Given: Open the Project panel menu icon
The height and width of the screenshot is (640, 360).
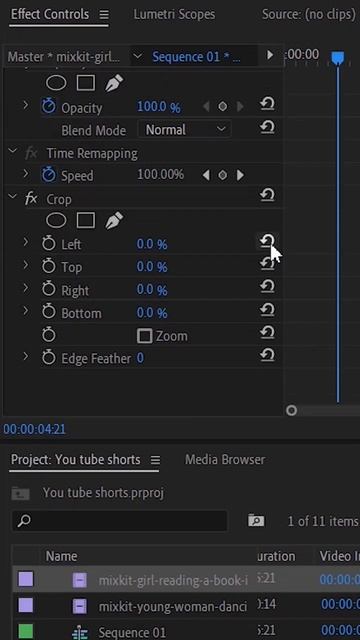Looking at the screenshot, I should click(155, 460).
